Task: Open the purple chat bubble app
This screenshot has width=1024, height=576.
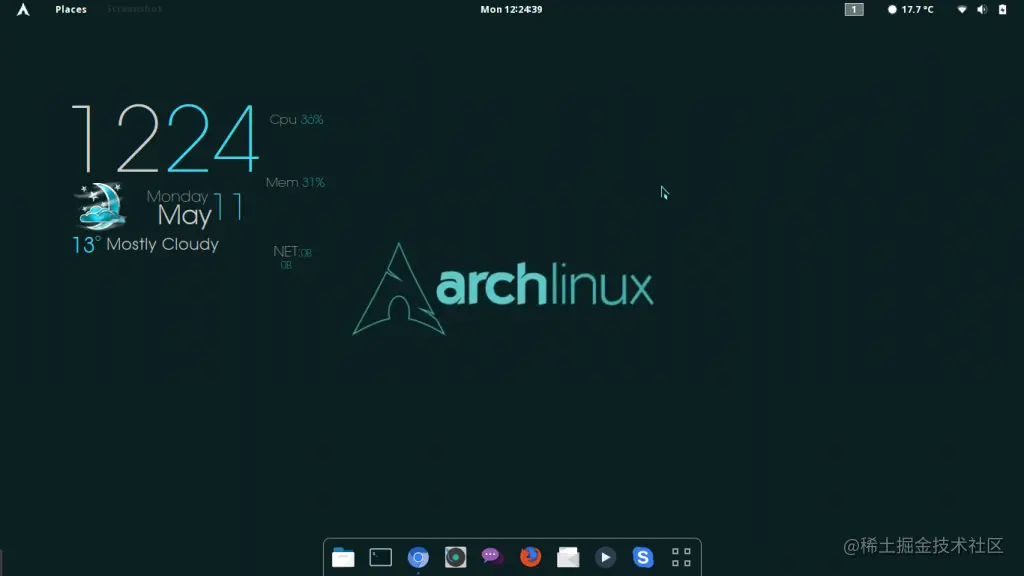Action: coord(492,556)
